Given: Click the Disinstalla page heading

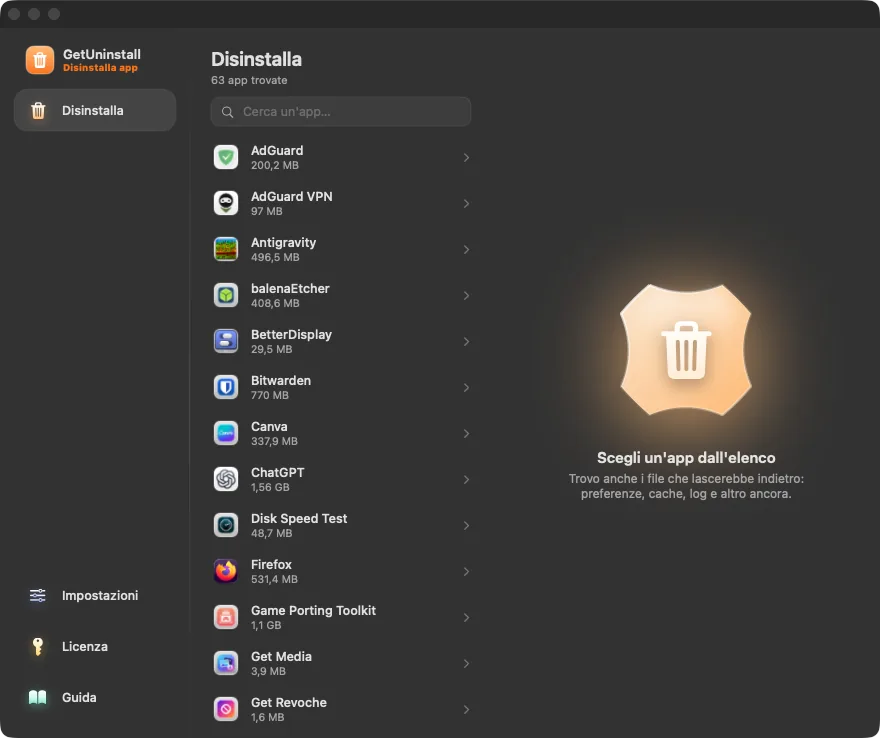Looking at the screenshot, I should point(256,59).
